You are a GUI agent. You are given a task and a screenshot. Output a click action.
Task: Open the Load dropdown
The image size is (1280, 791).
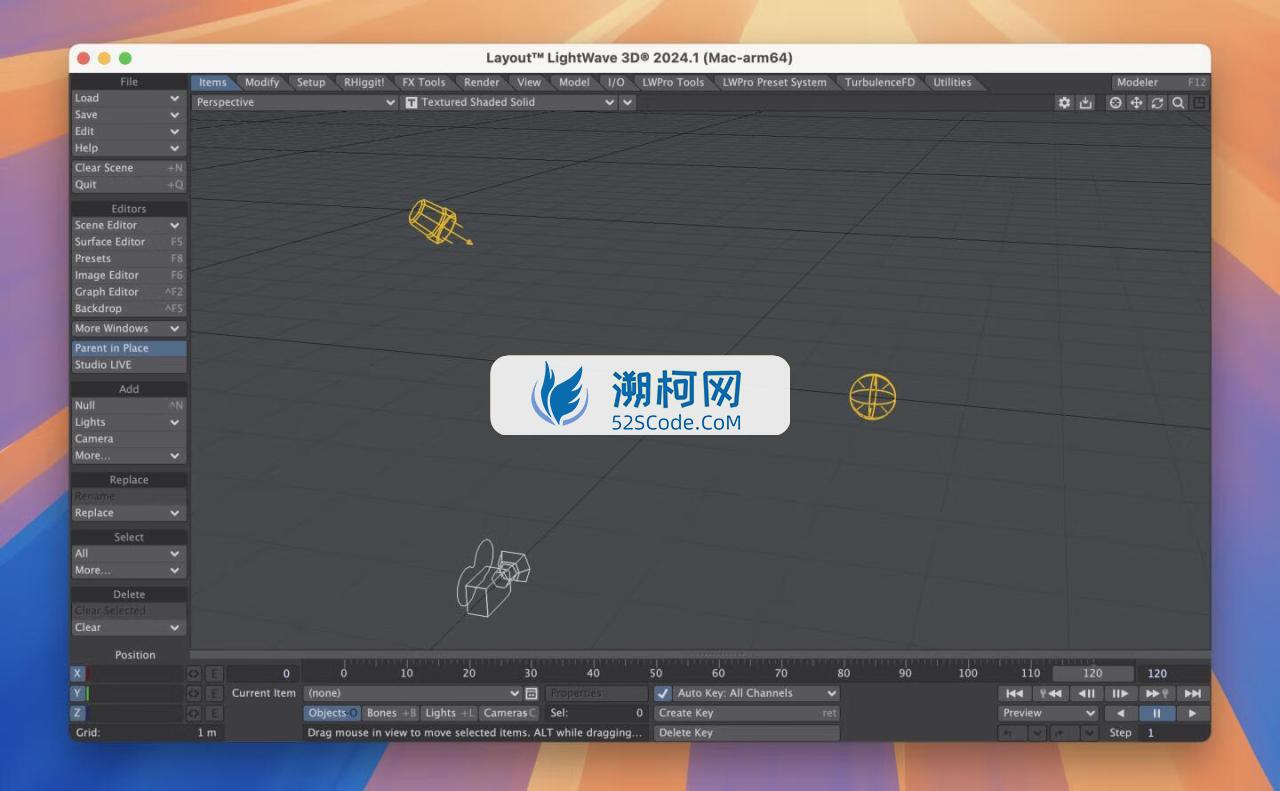(x=129, y=98)
